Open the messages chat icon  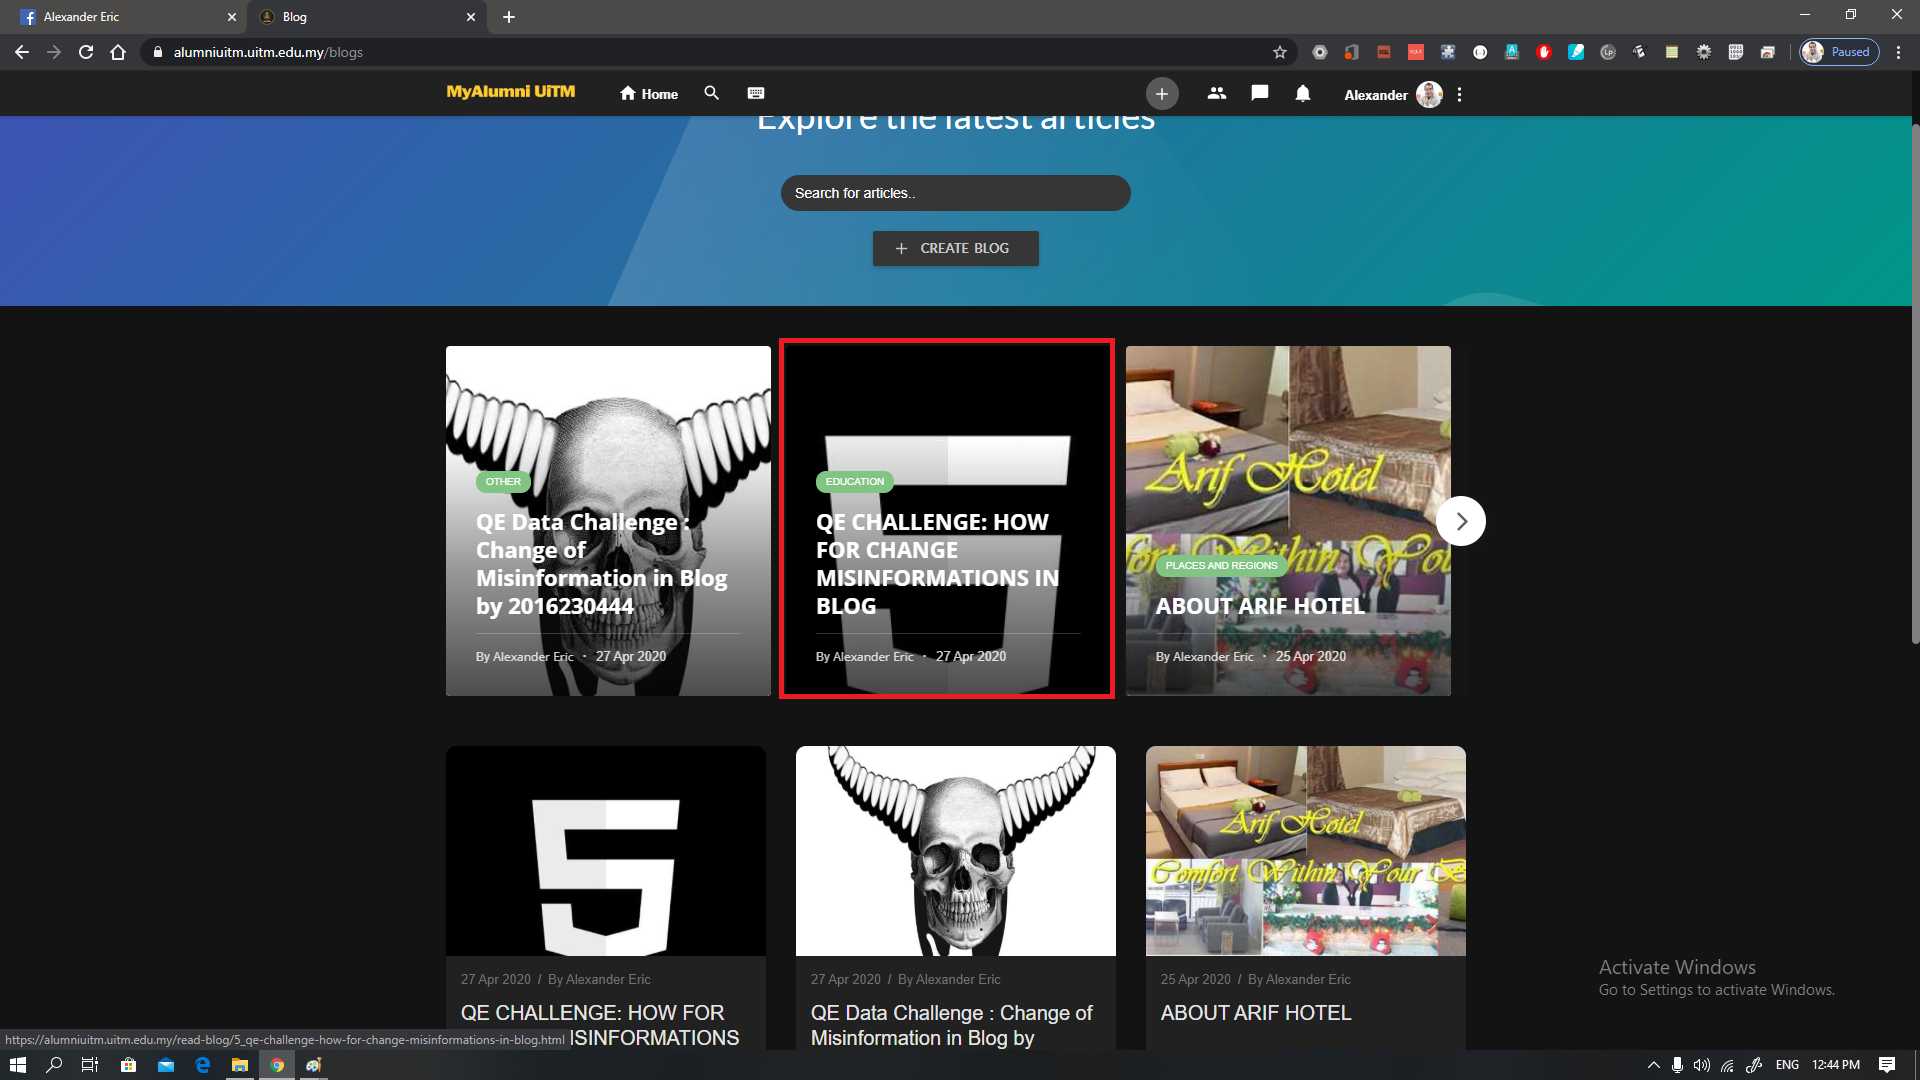(1259, 93)
